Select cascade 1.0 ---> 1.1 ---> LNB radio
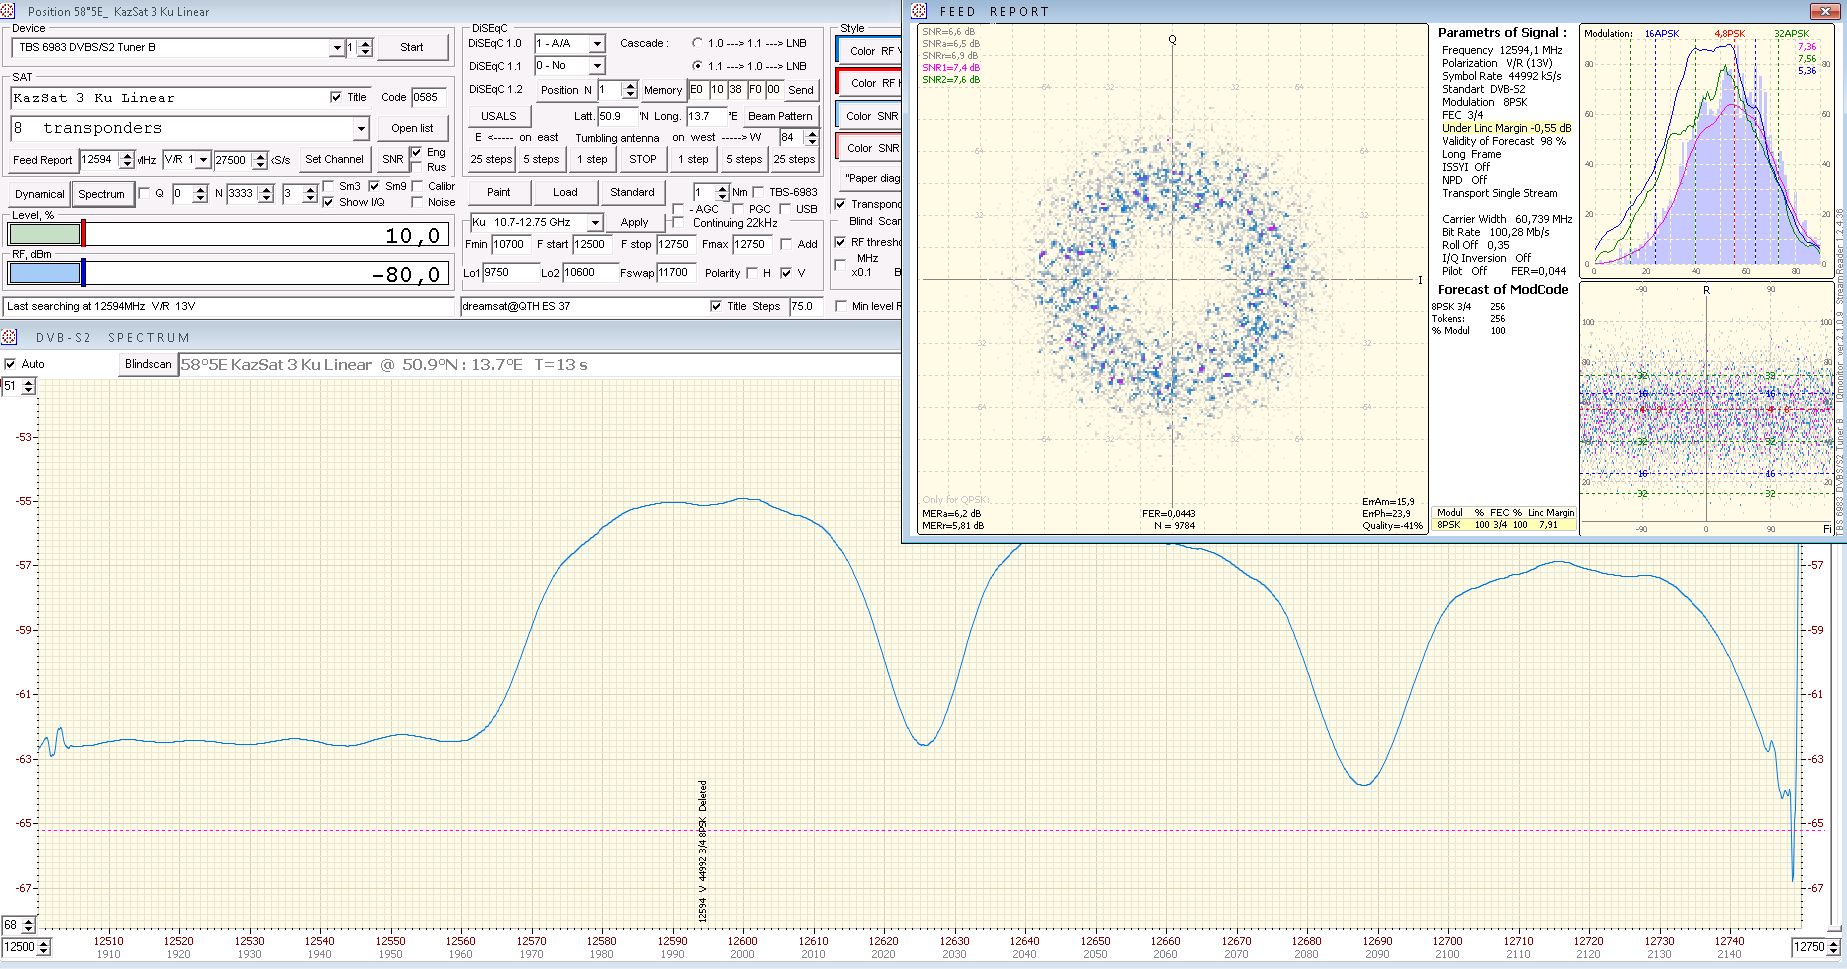Screen dimensions: 1847x969 click(697, 44)
